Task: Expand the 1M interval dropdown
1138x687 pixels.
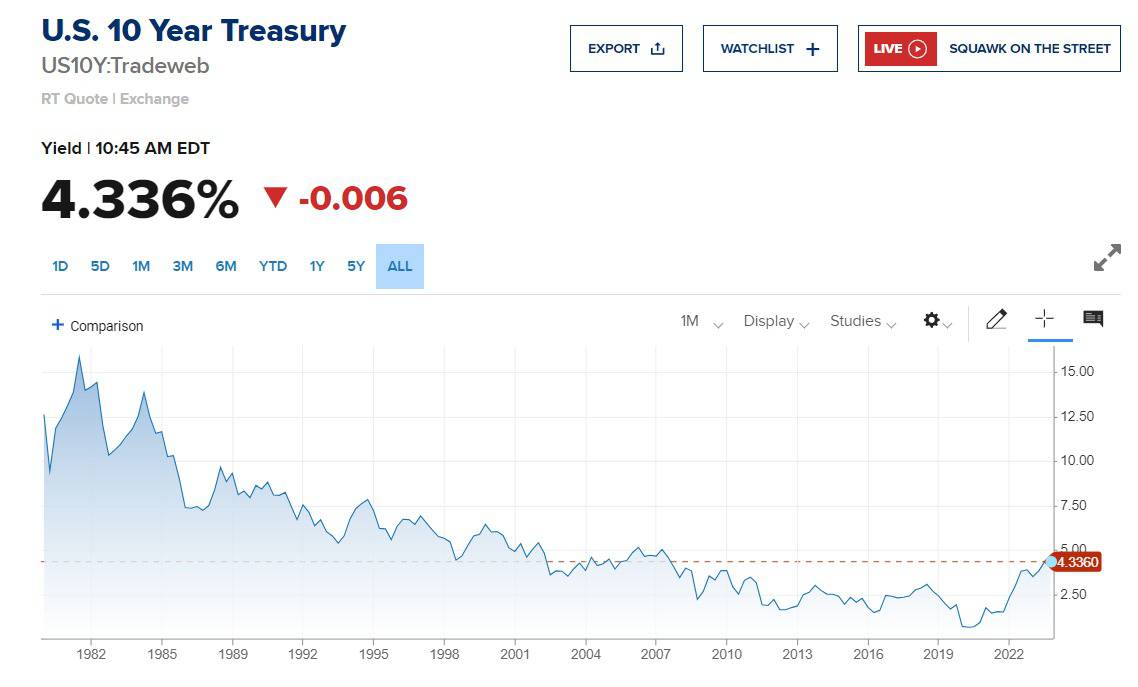Action: [701, 321]
